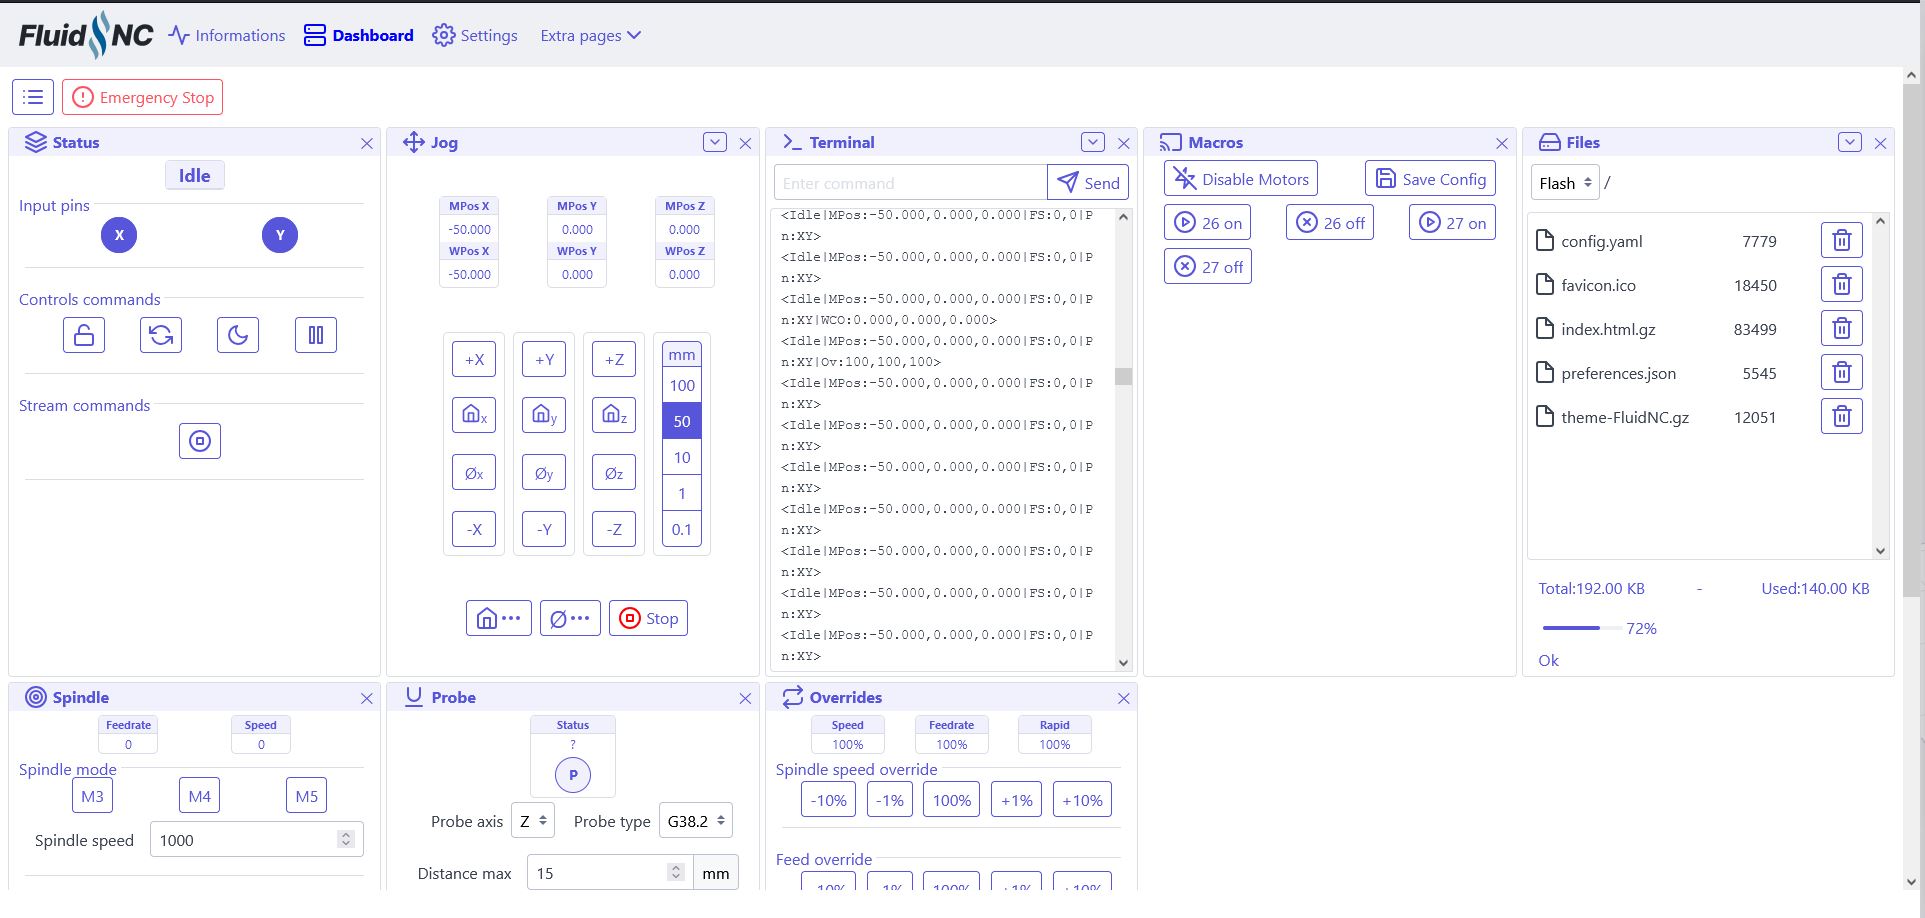Viewport: 1925px width, 918px height.
Task: Select jog distance 100
Action: tap(682, 386)
